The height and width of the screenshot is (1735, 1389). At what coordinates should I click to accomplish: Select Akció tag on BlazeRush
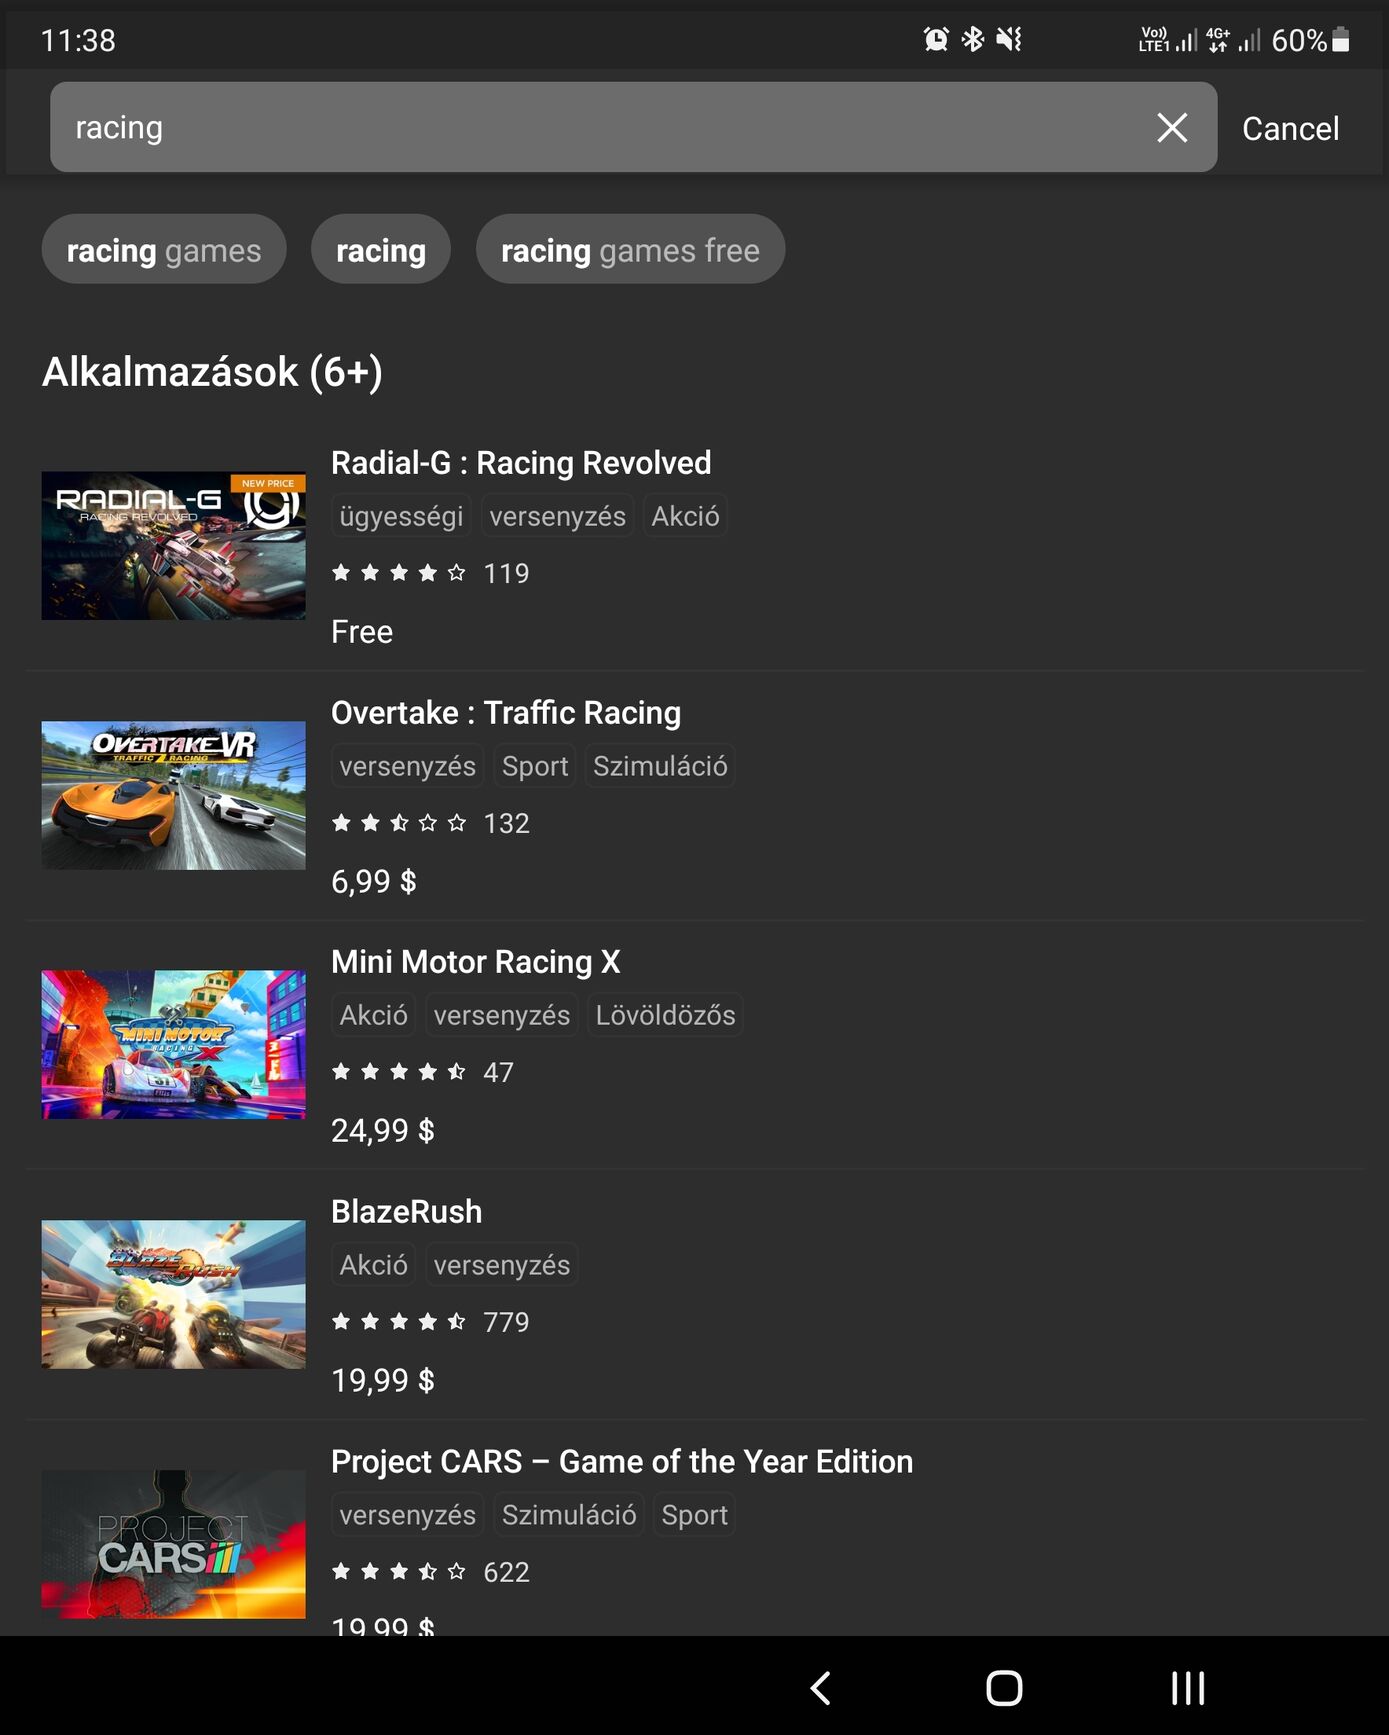point(373,1265)
